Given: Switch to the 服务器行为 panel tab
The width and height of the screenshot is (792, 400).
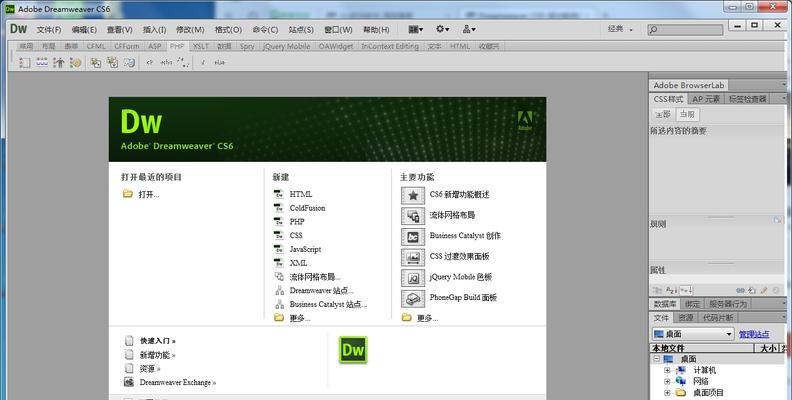Looking at the screenshot, I should tap(728, 304).
